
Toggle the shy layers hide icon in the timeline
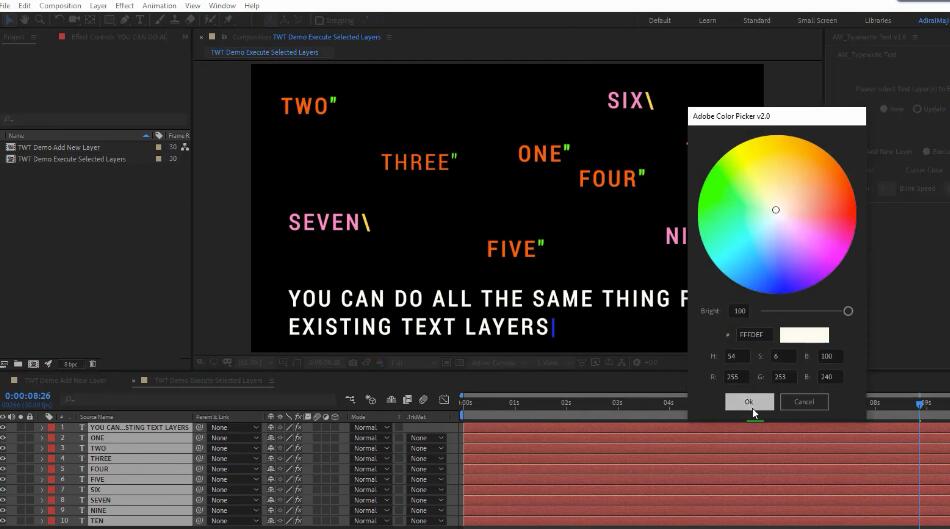[391, 399]
